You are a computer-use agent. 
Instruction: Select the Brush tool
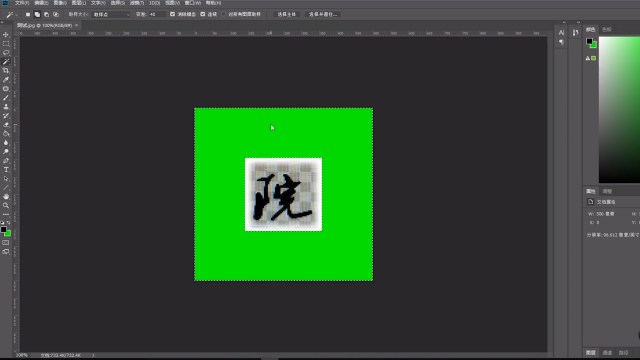coord(6,98)
